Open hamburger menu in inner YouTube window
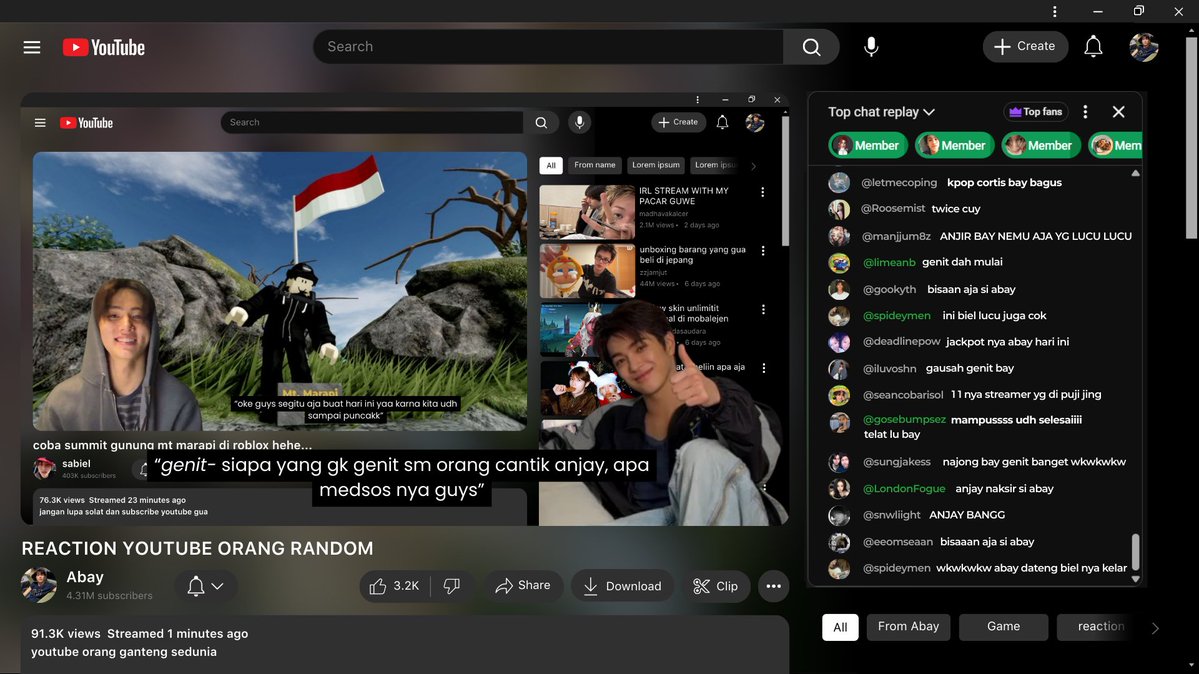The width and height of the screenshot is (1199, 674). point(40,122)
